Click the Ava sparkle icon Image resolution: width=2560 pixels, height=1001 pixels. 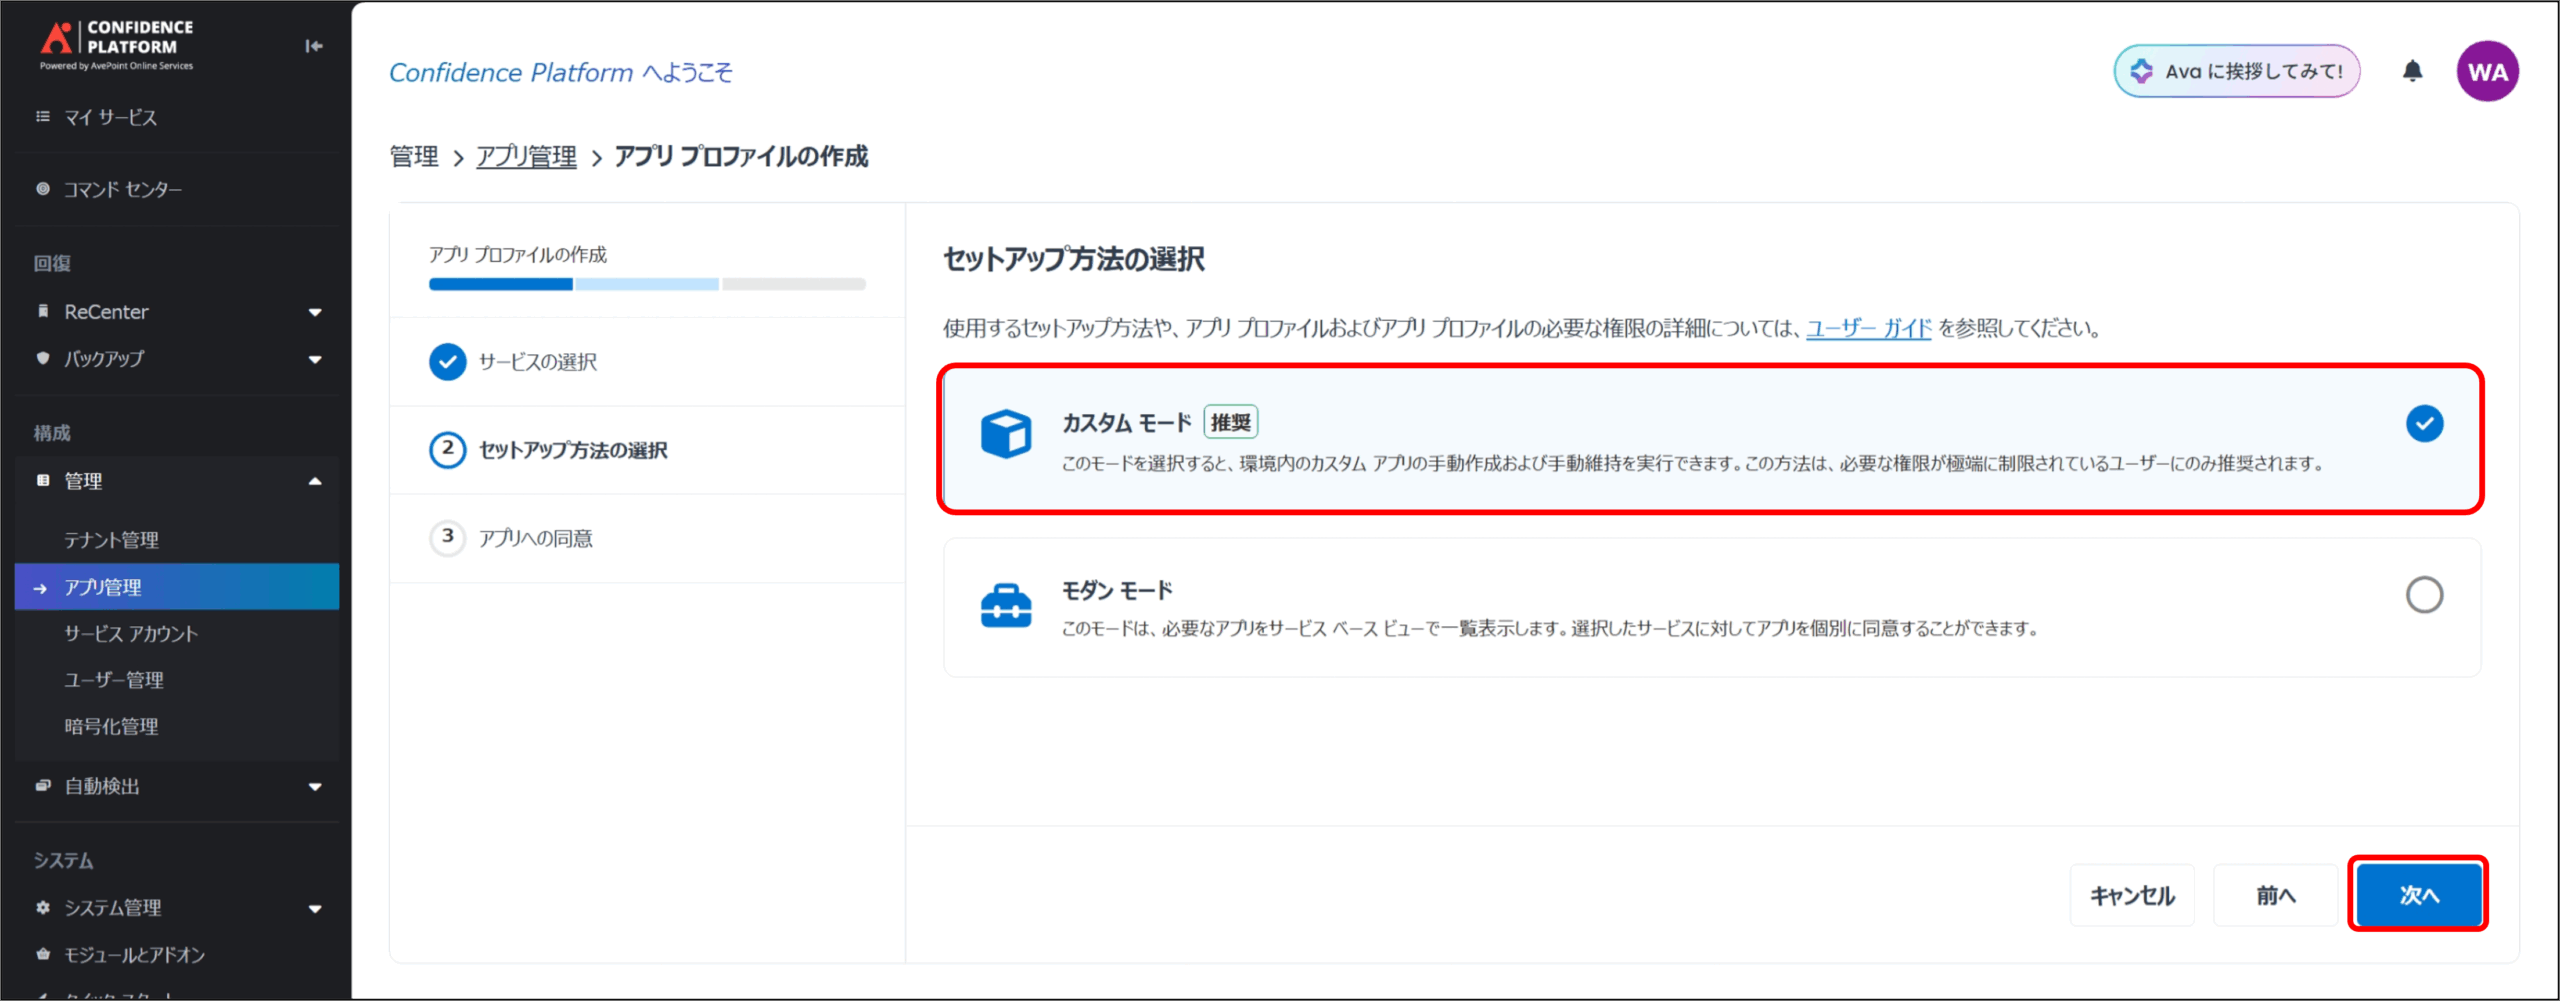[x=2141, y=71]
